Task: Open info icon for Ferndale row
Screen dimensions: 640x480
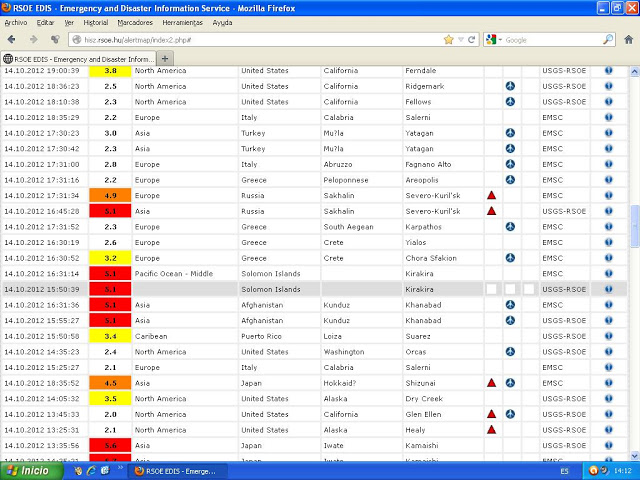Action: (609, 71)
